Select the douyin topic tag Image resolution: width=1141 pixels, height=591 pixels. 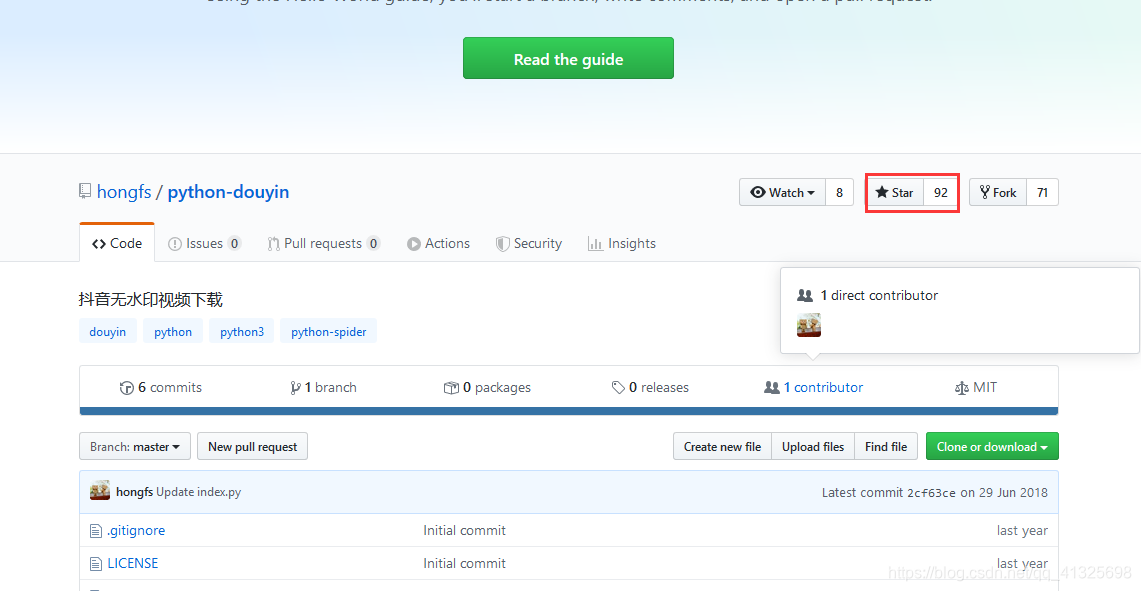[x=108, y=331]
